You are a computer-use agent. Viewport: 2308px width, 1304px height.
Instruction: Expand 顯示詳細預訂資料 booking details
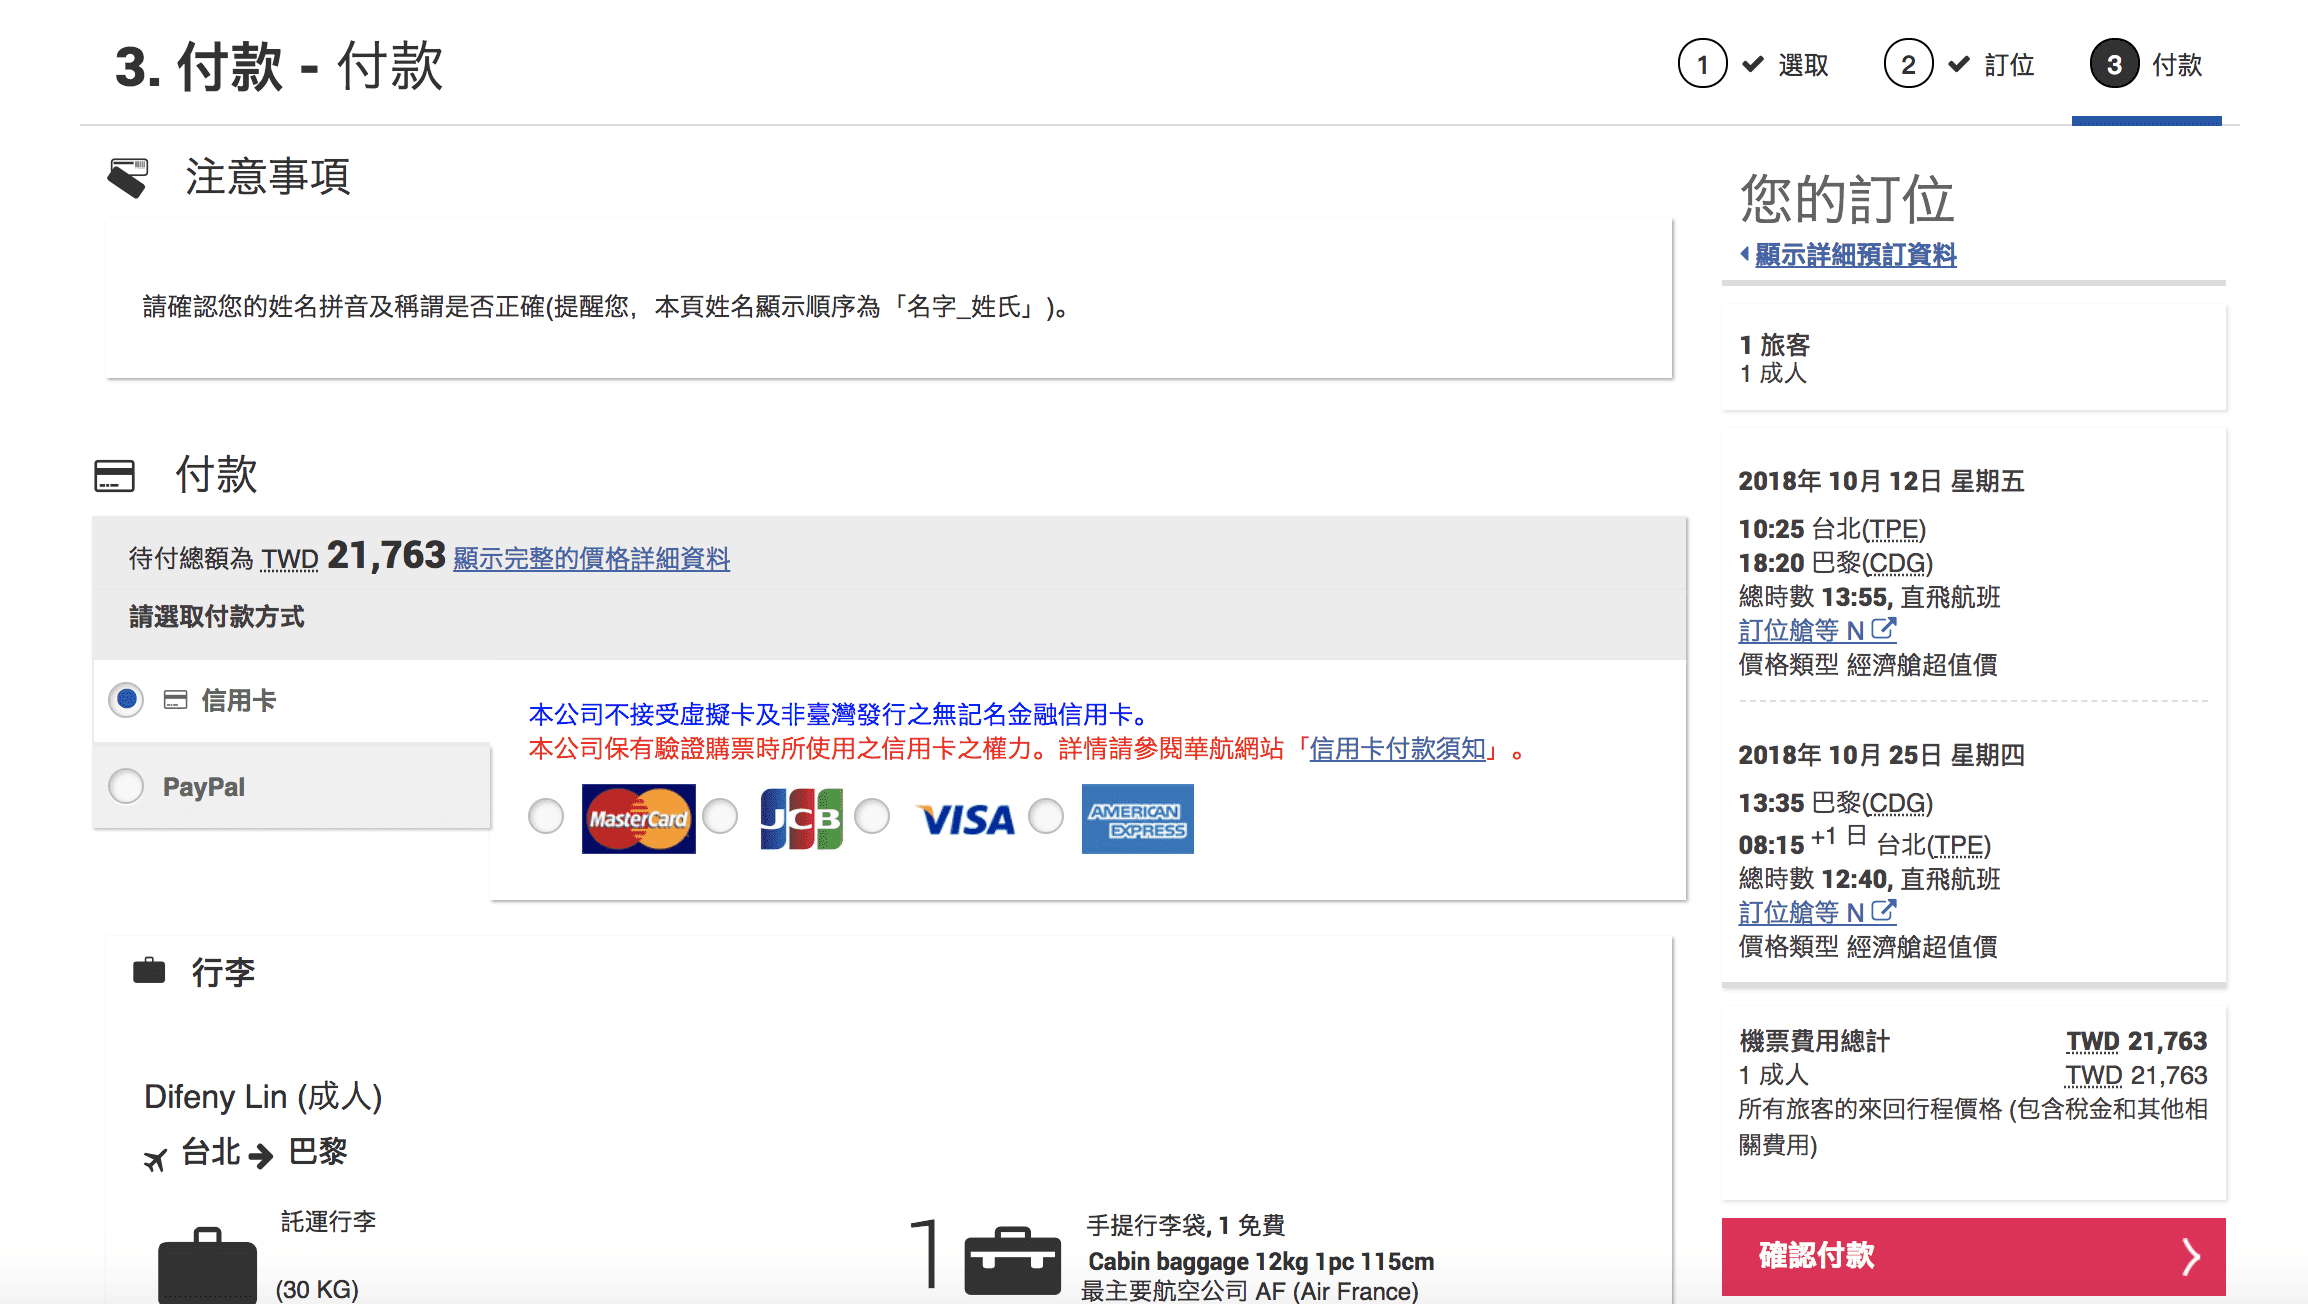1854,255
